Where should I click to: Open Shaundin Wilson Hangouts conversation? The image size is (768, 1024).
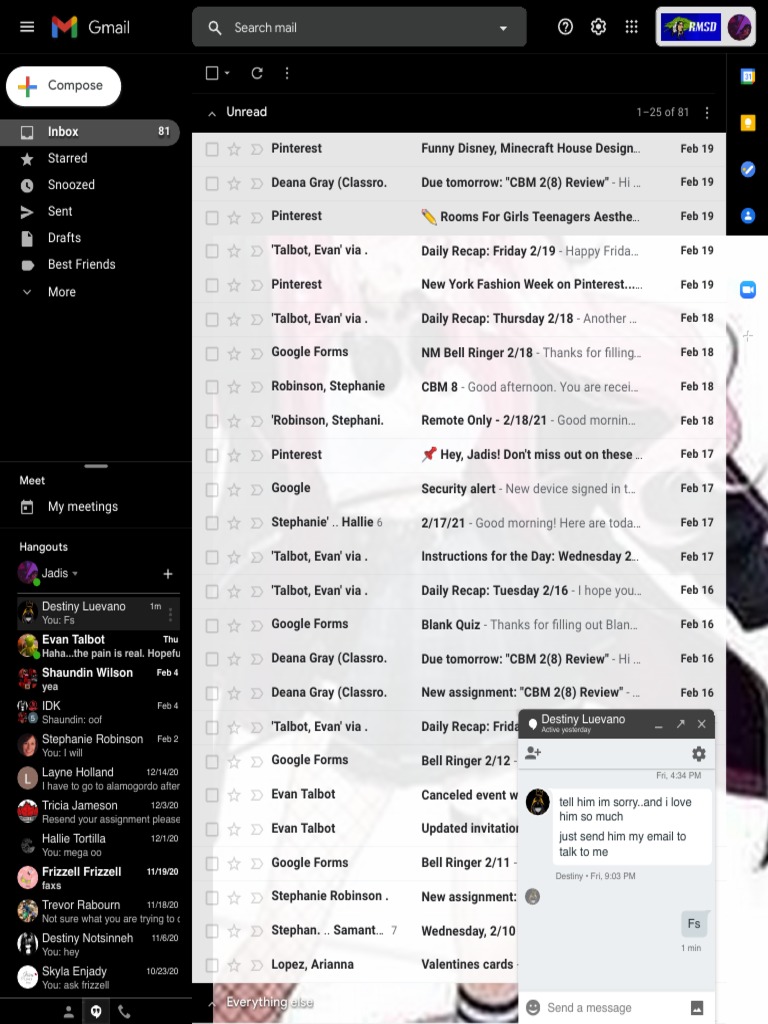(x=98, y=679)
